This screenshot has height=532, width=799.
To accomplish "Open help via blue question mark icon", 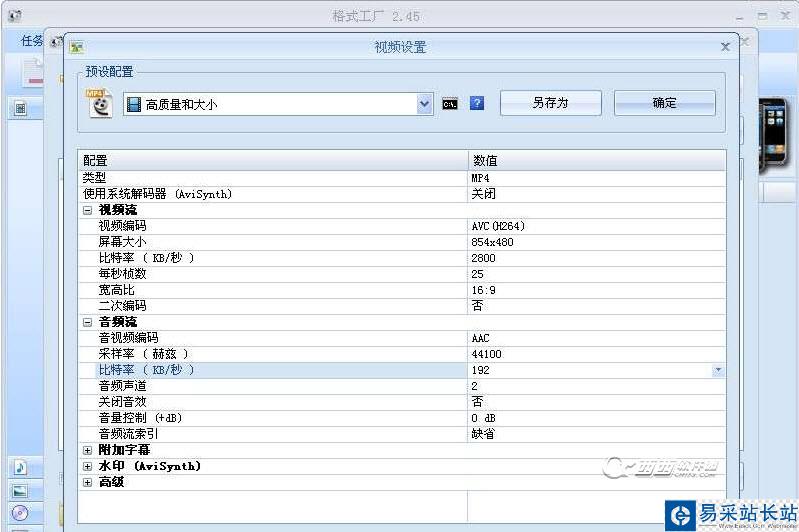I will click(x=477, y=103).
